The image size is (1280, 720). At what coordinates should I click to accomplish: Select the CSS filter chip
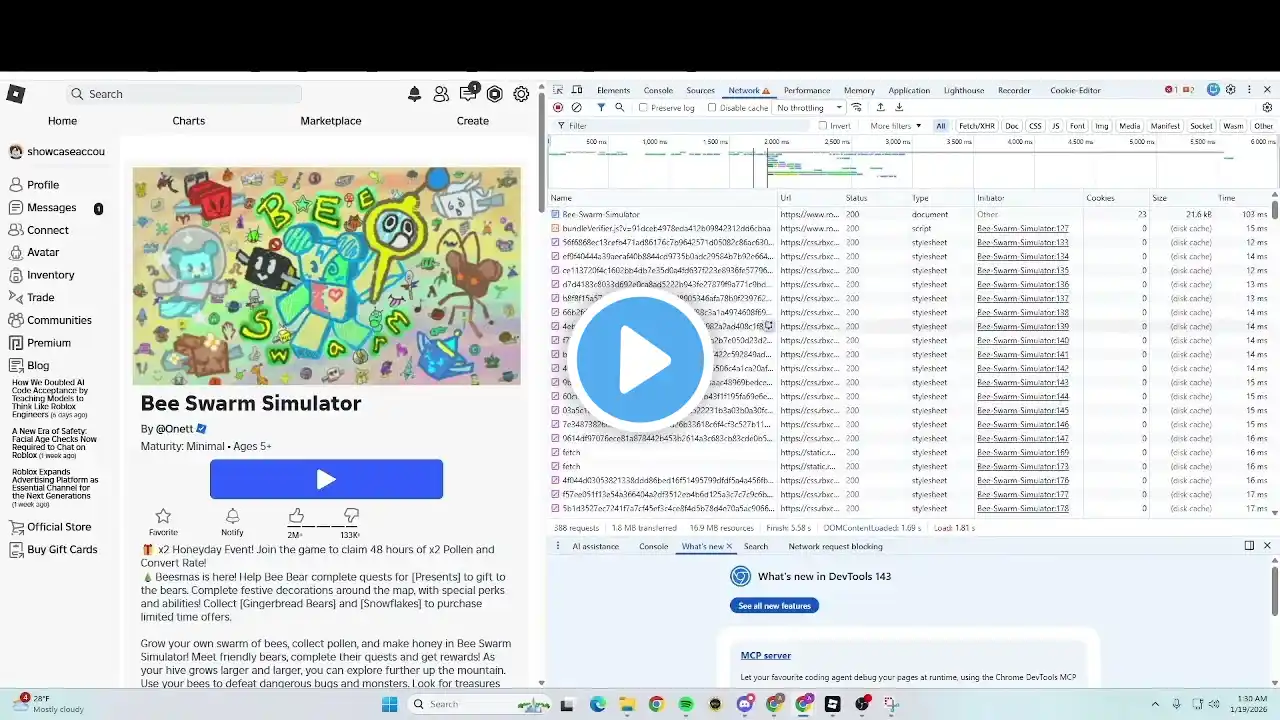click(x=1035, y=126)
